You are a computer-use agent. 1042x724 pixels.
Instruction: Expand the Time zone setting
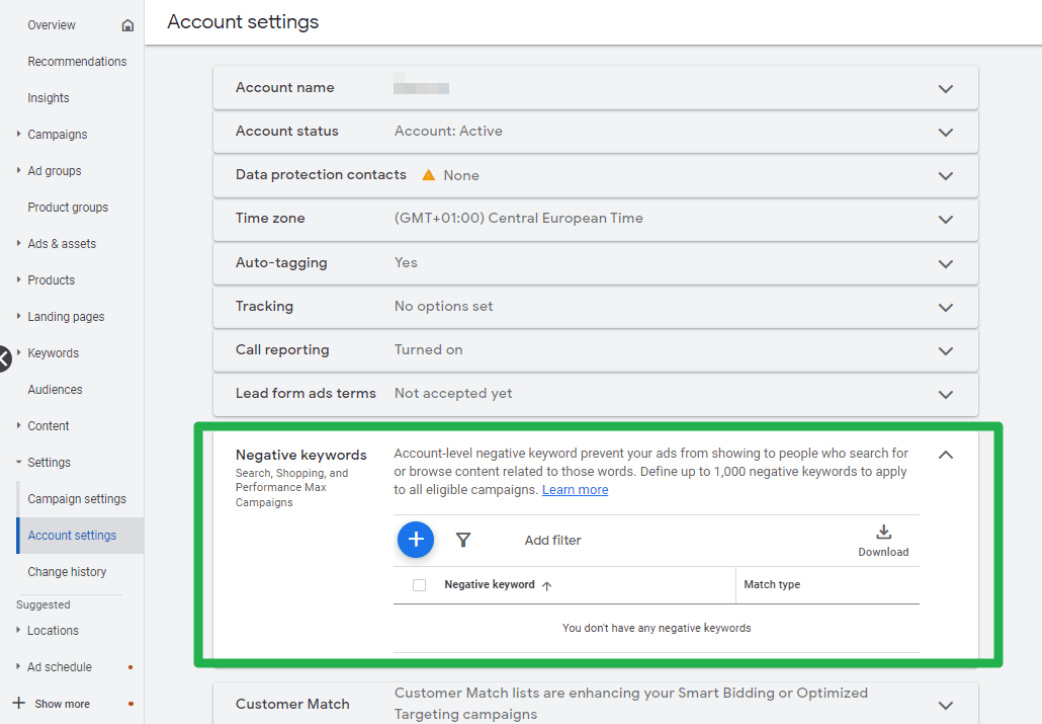click(945, 219)
